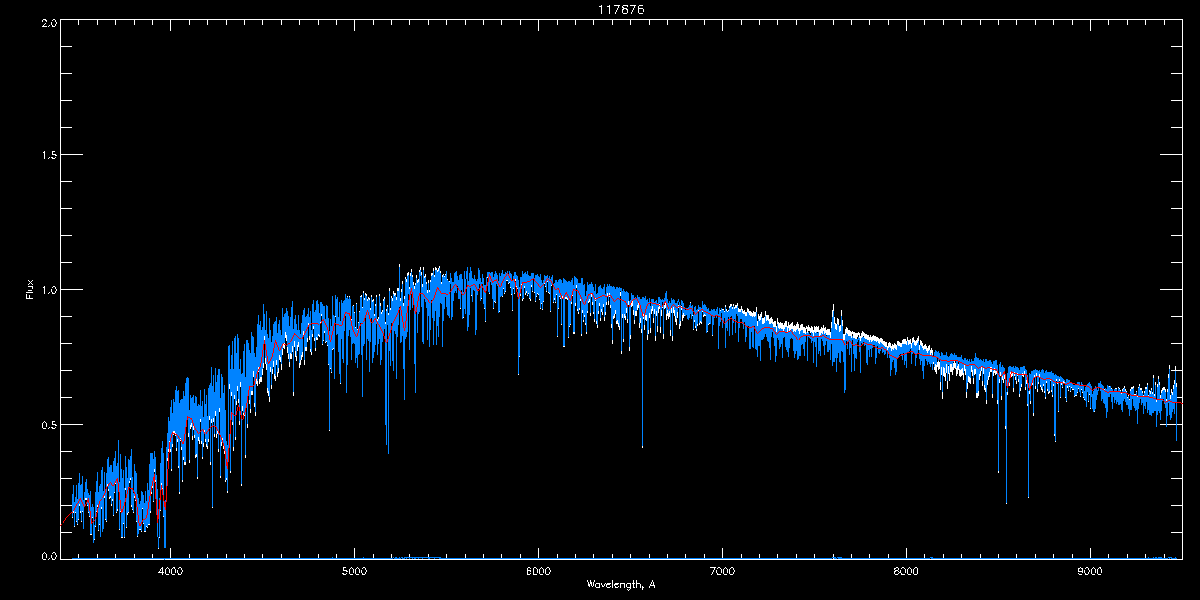Click the 1.0 y-axis tick label
Screen dimensions: 1200x600
(x=49, y=290)
